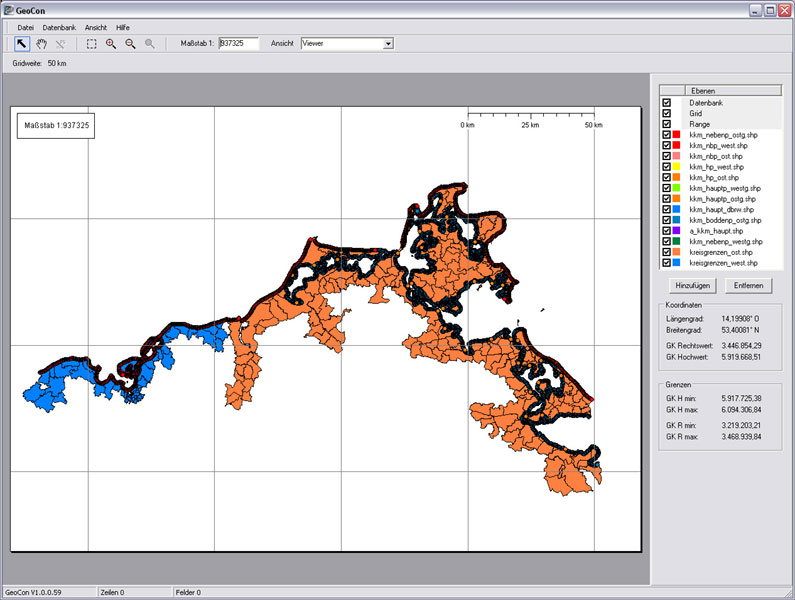The width and height of the screenshot is (795, 600).
Task: Open the Datei menu
Action: point(26,27)
